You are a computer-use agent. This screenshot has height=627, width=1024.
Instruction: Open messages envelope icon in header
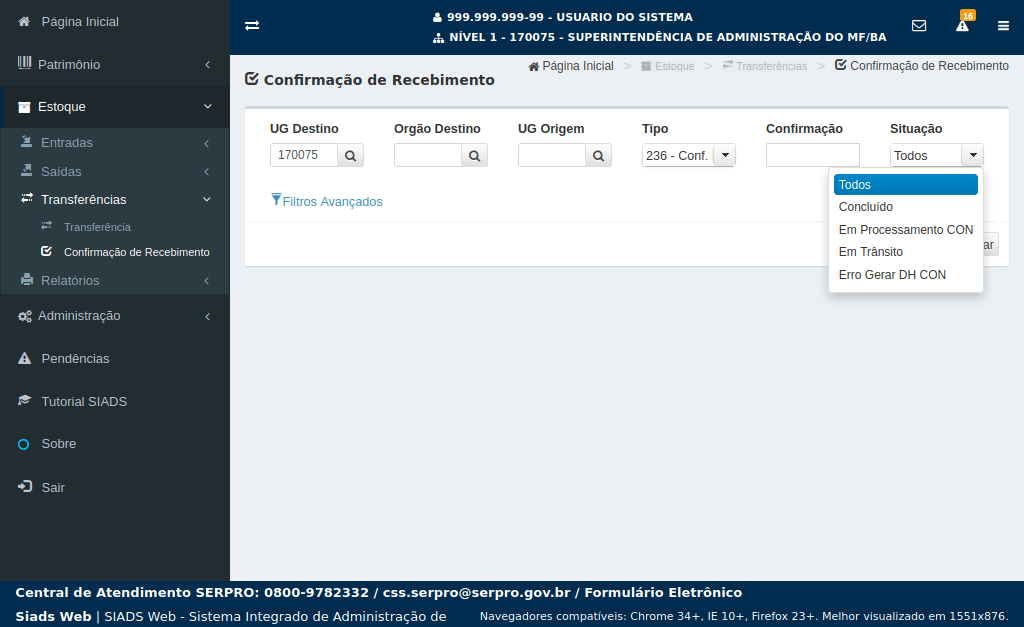point(919,25)
